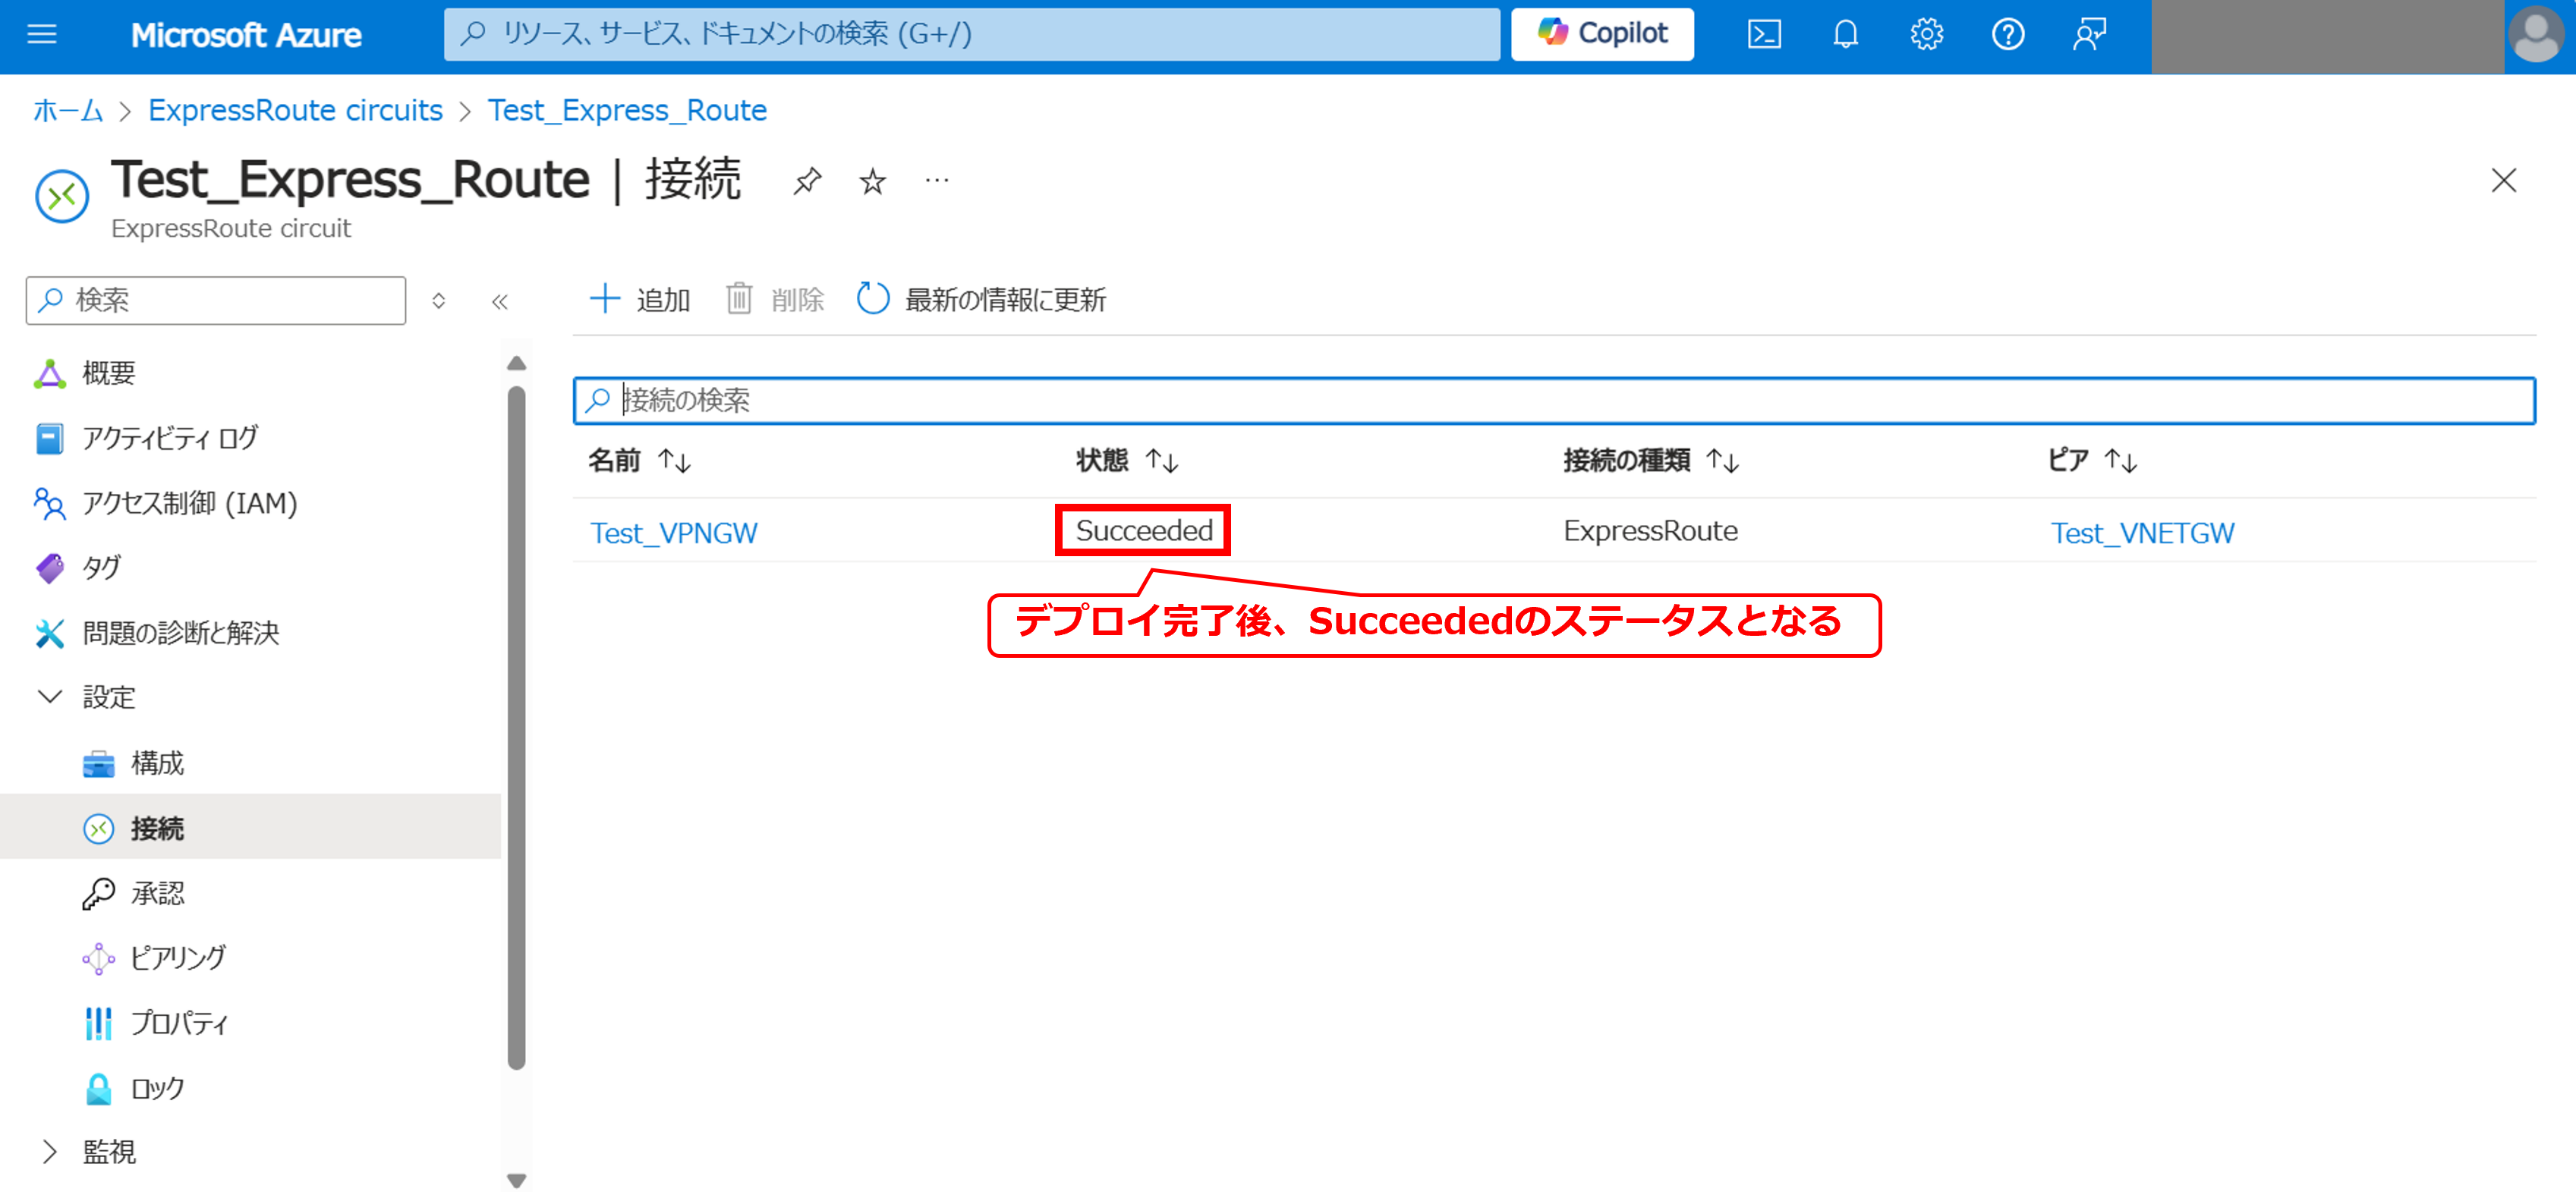The height and width of the screenshot is (1192, 2576).
Task: Select 概要 in the left menu
Action: 108,373
